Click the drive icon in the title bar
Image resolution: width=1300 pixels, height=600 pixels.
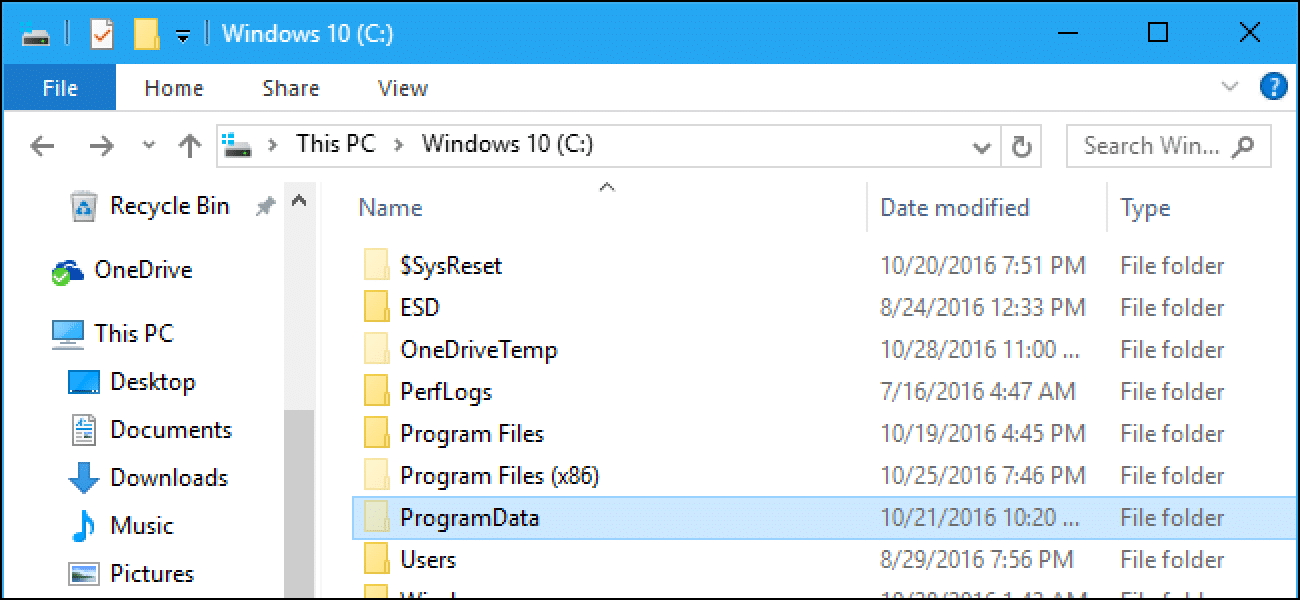click(35, 32)
